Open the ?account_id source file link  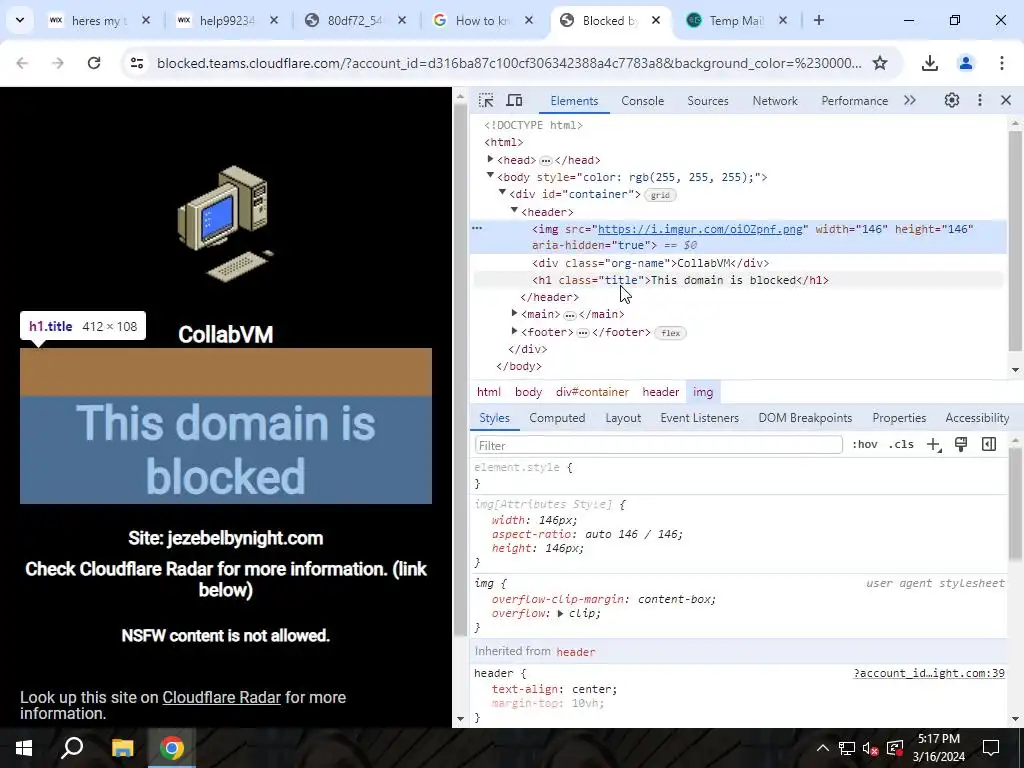pos(929,673)
